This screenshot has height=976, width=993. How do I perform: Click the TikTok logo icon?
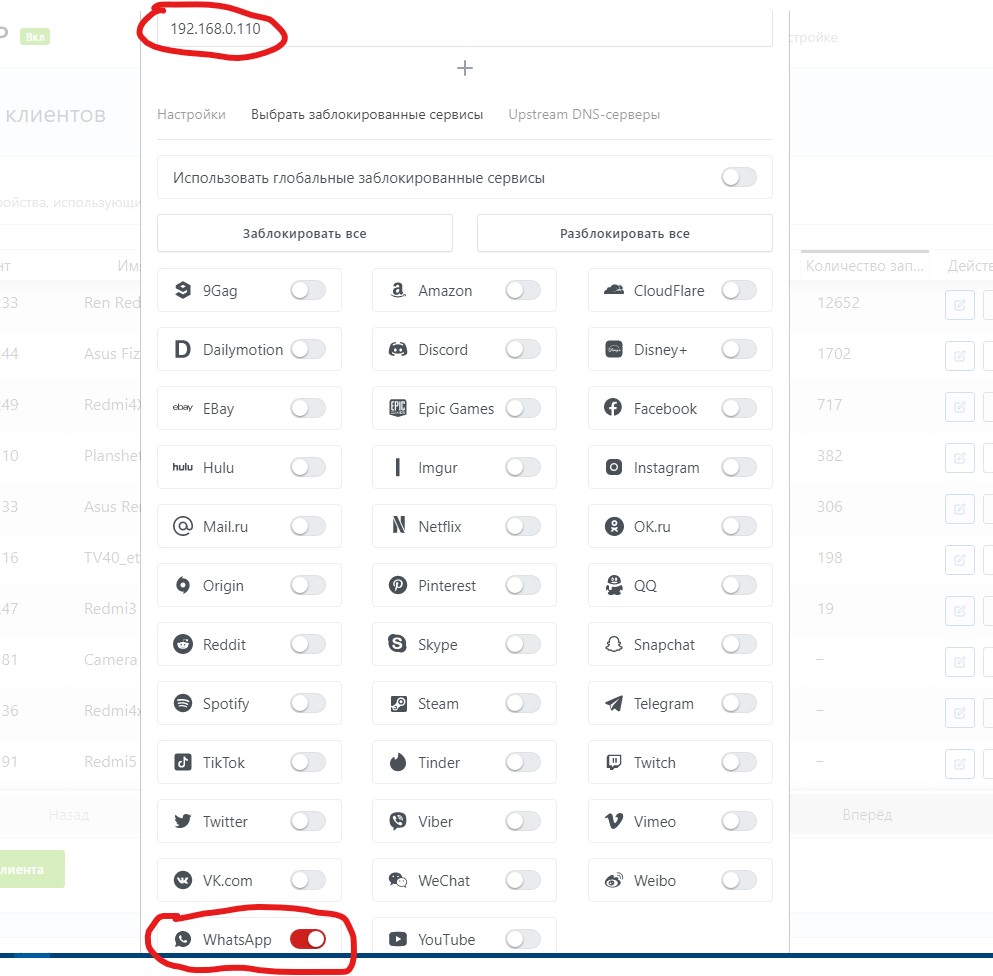coord(182,762)
